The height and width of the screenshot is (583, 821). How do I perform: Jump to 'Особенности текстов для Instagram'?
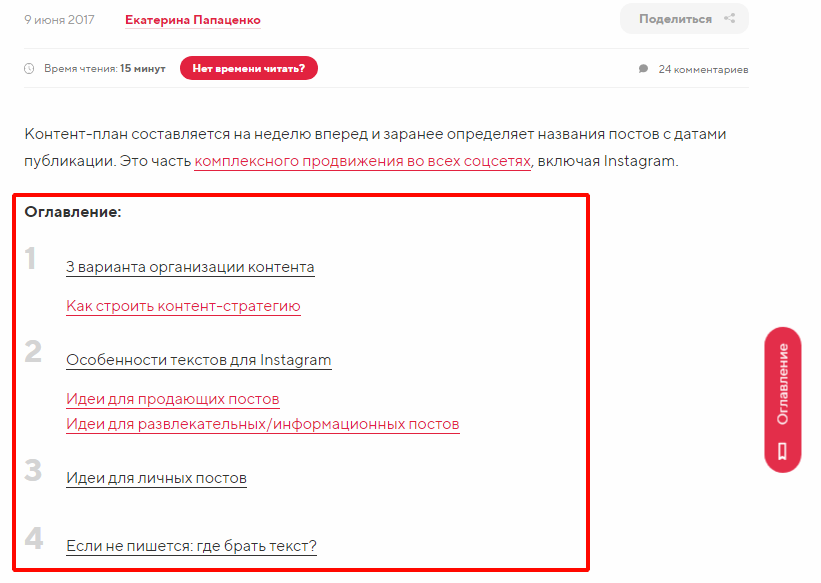tap(198, 360)
